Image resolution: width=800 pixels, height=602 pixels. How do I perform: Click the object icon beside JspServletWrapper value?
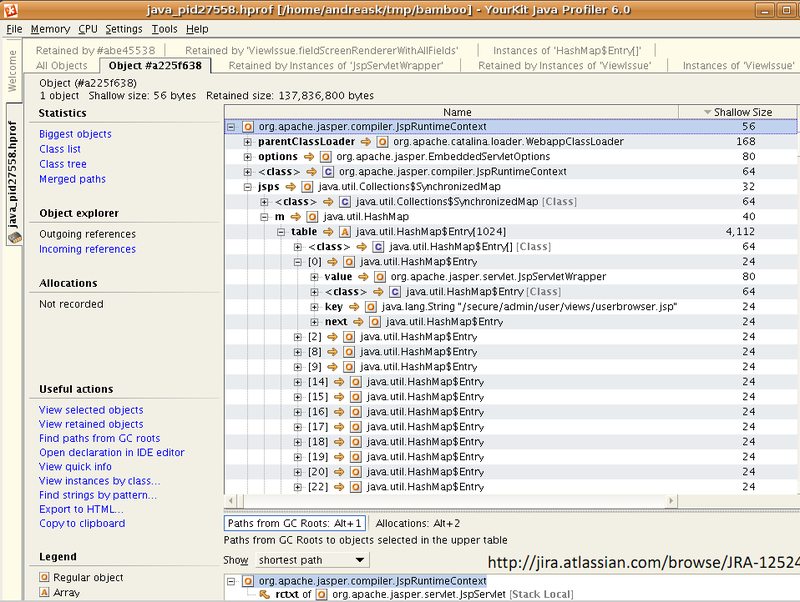pos(380,277)
